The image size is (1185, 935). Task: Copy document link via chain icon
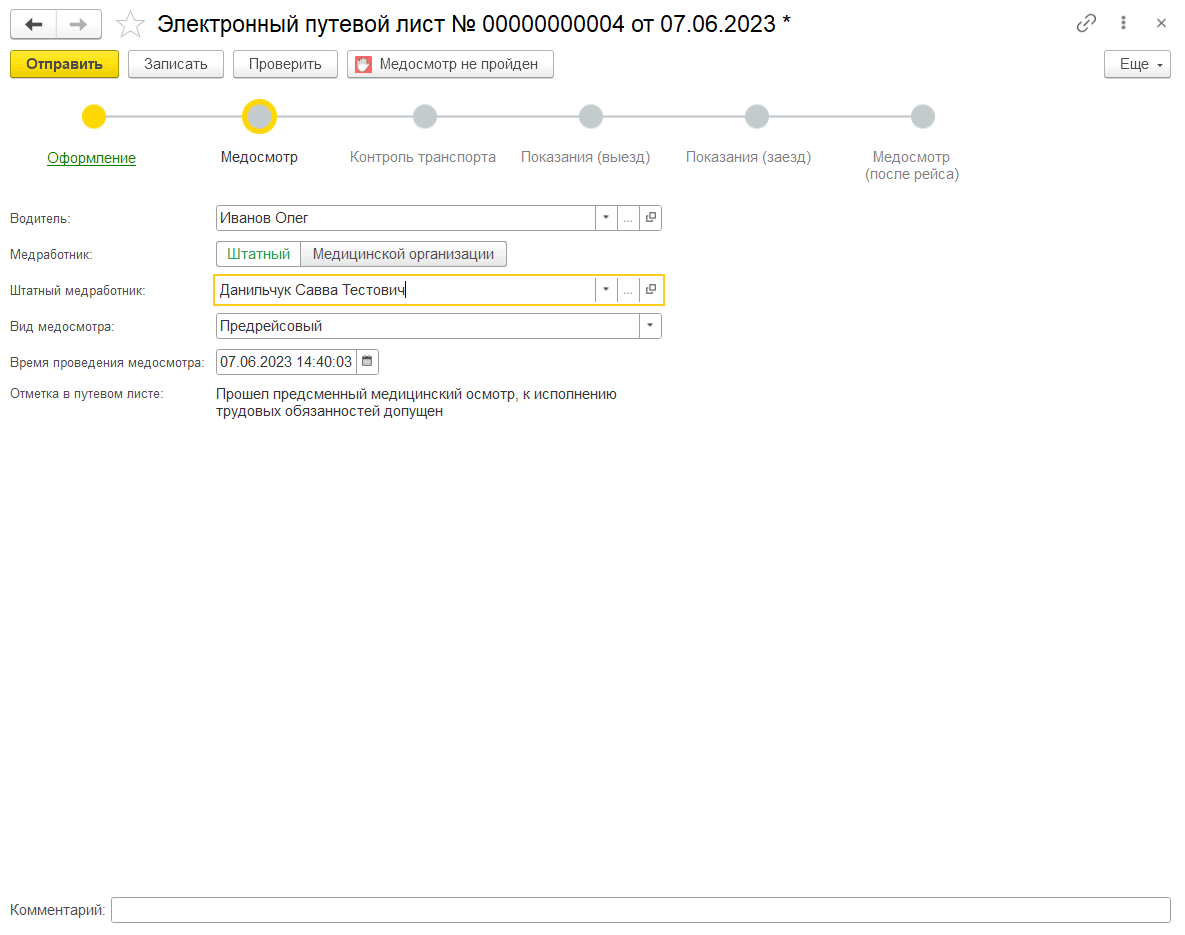tap(1086, 24)
